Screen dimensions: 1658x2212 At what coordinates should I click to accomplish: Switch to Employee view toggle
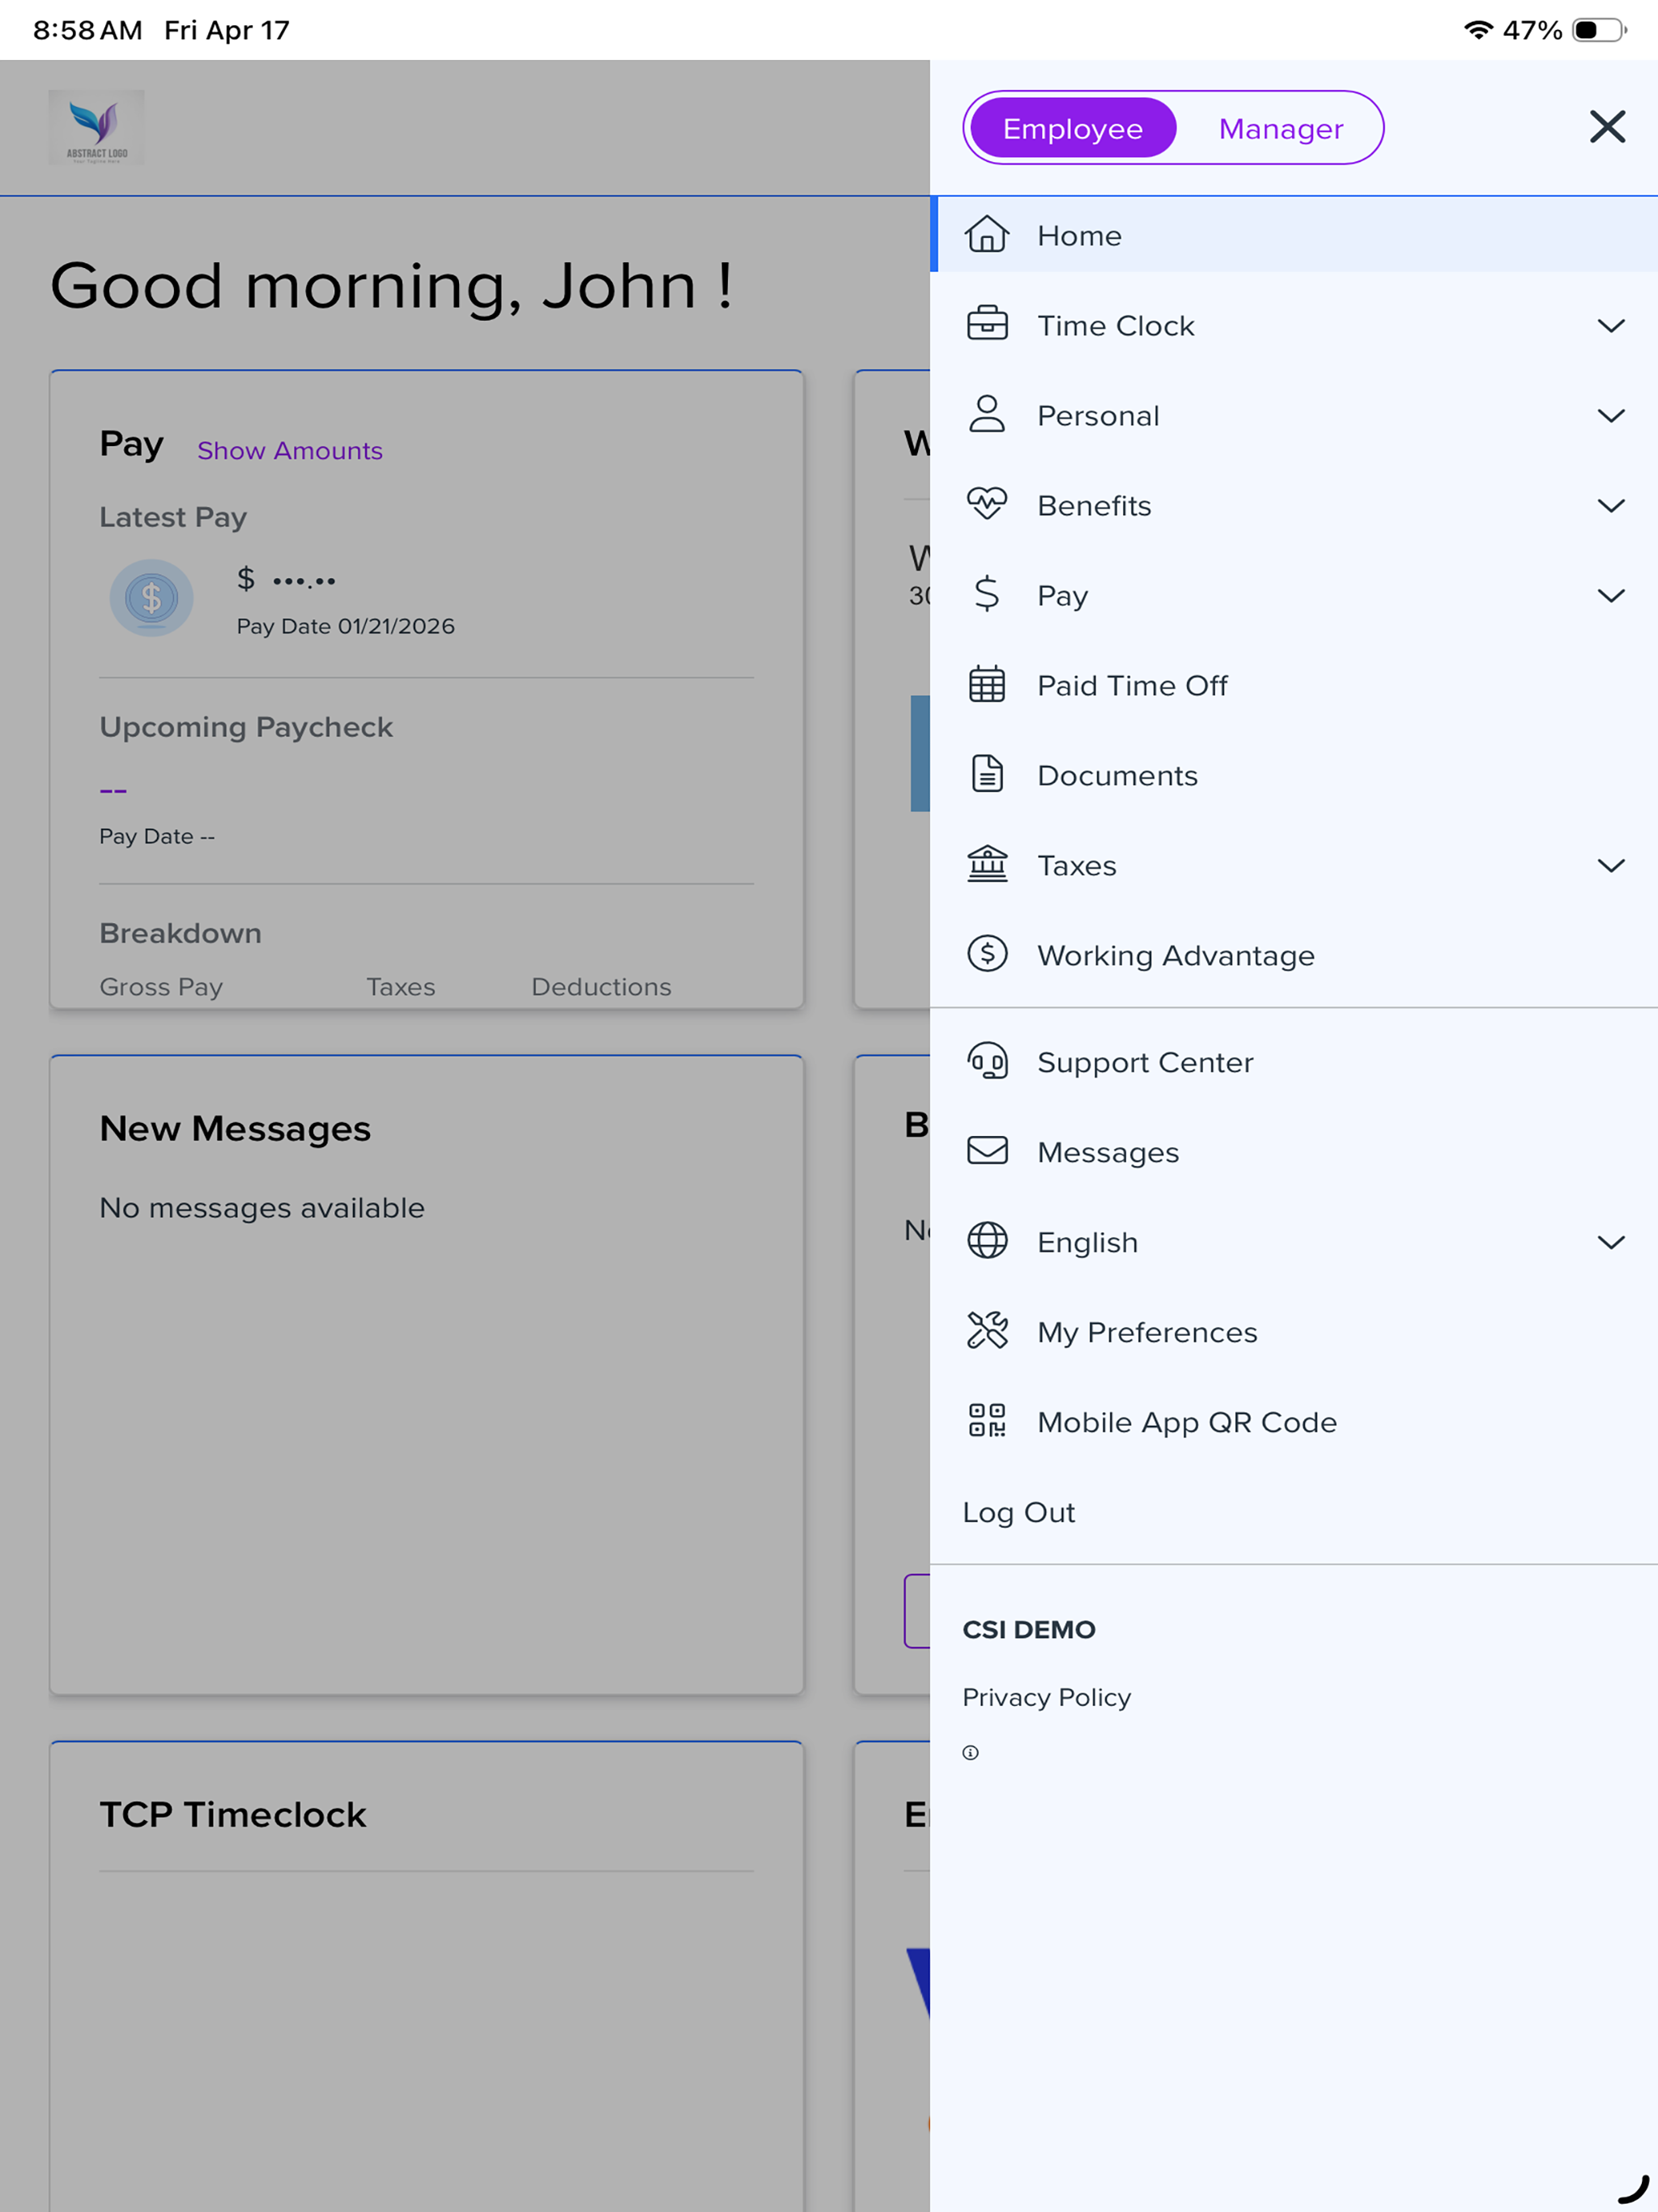click(x=1072, y=128)
